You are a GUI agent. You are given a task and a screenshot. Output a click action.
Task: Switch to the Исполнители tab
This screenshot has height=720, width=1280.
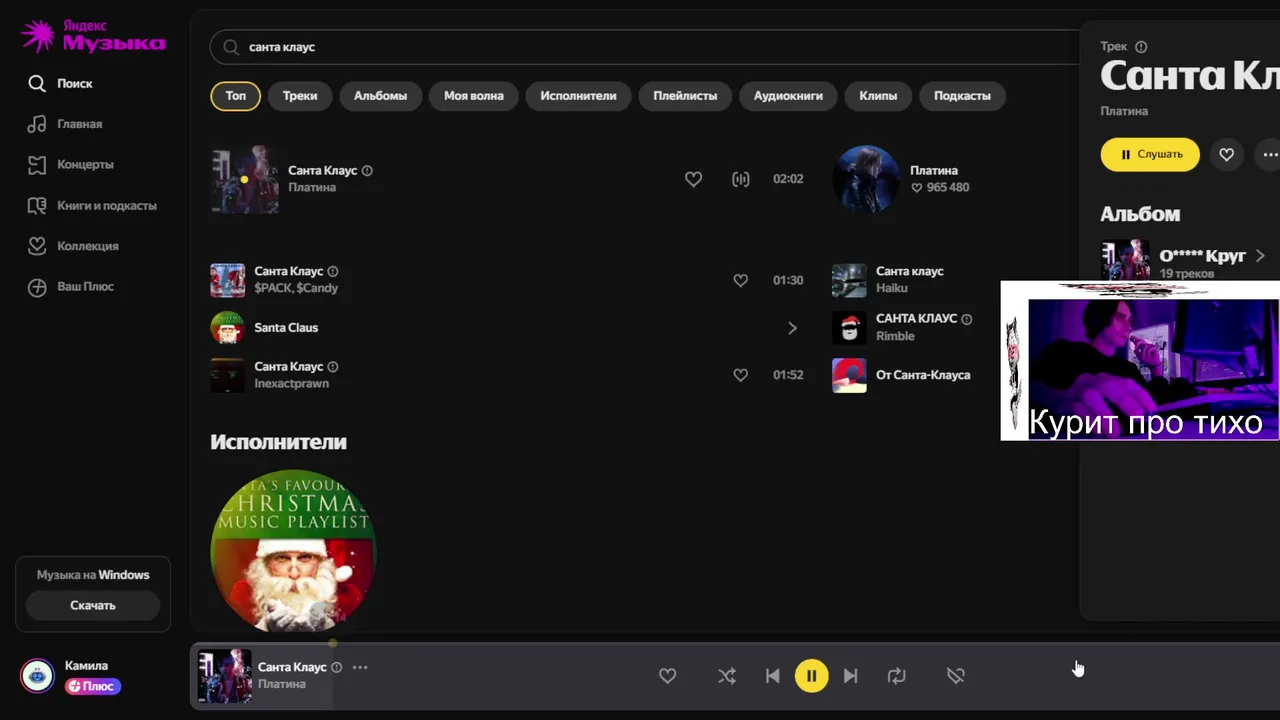[578, 96]
